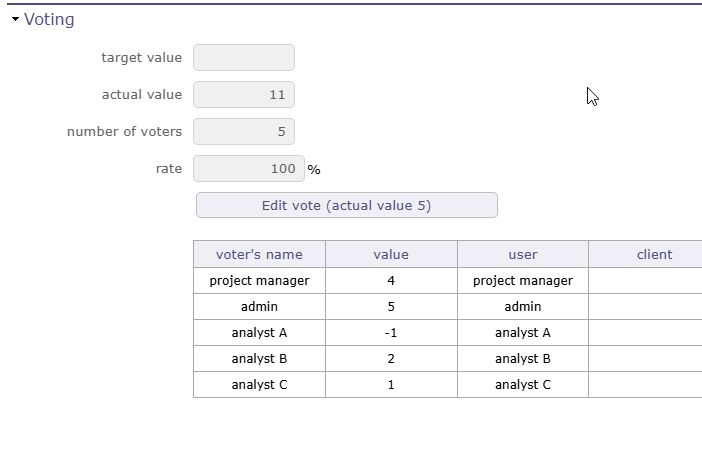Select analyst C voter name cell
The image size is (702, 468).
[259, 385]
